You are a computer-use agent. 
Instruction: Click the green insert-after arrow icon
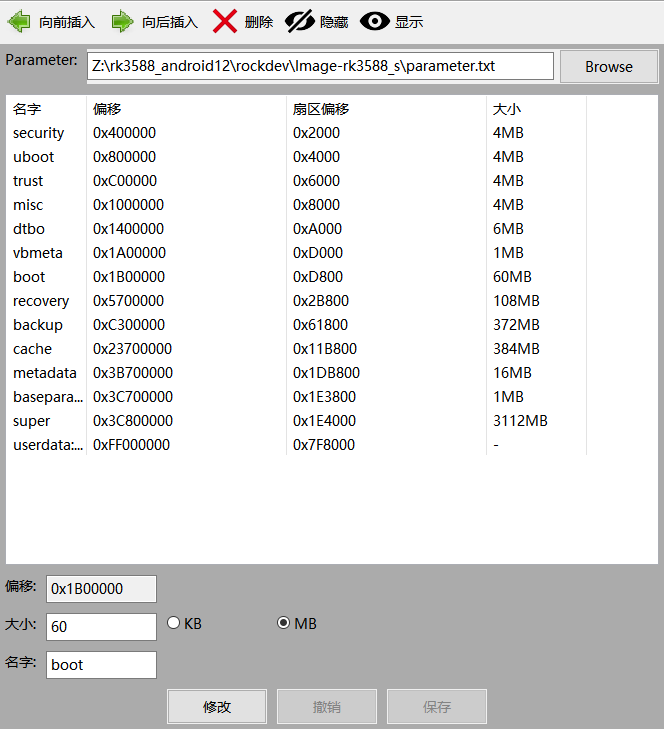pos(123,21)
